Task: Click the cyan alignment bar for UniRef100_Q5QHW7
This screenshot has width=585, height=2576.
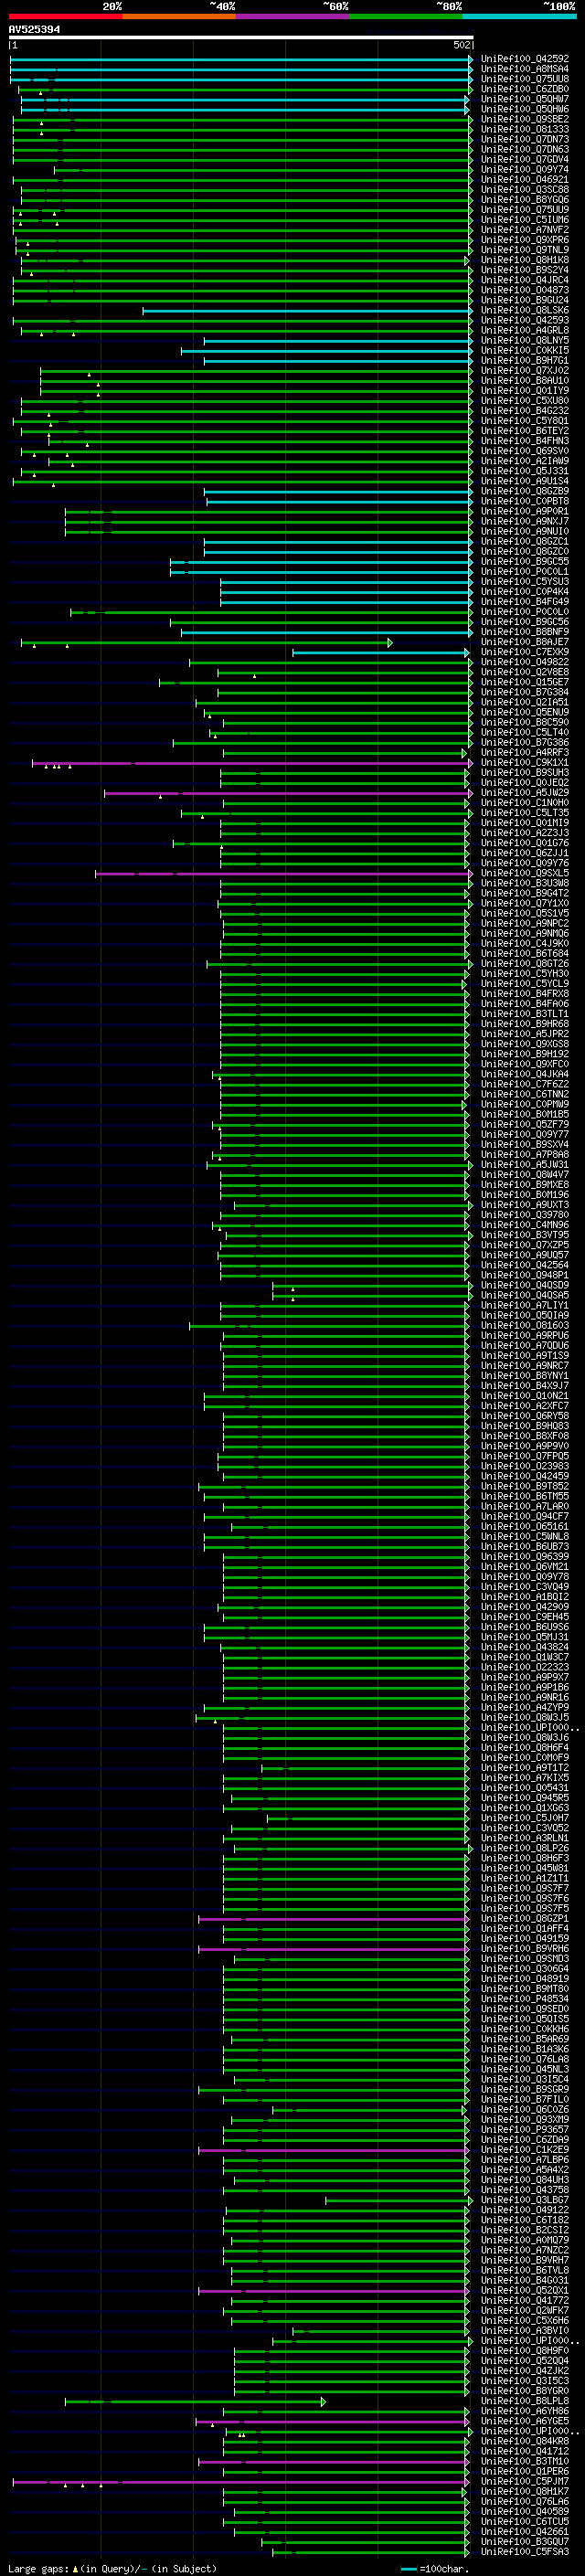Action: [245, 99]
